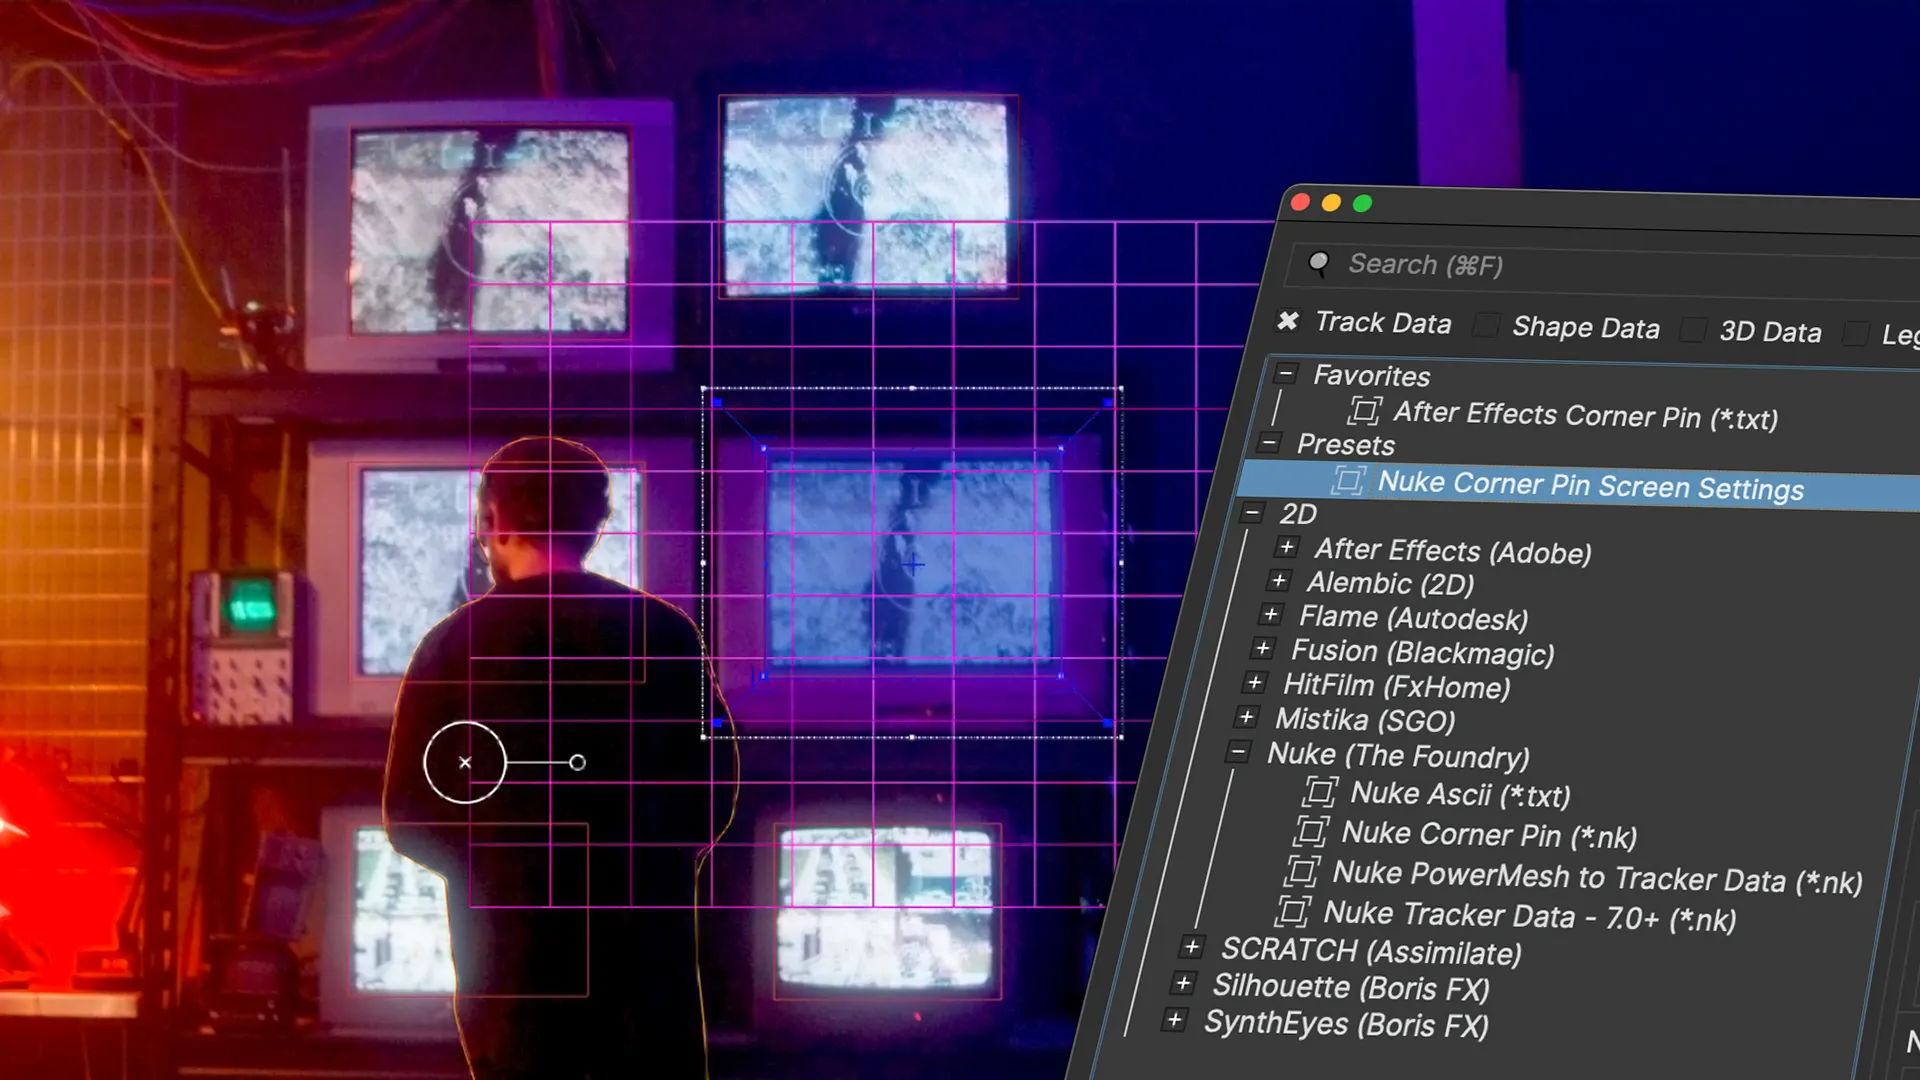Click the Nuke Tracker Data 7.0+ format icon
The image size is (1920, 1080).
[x=1292, y=911]
